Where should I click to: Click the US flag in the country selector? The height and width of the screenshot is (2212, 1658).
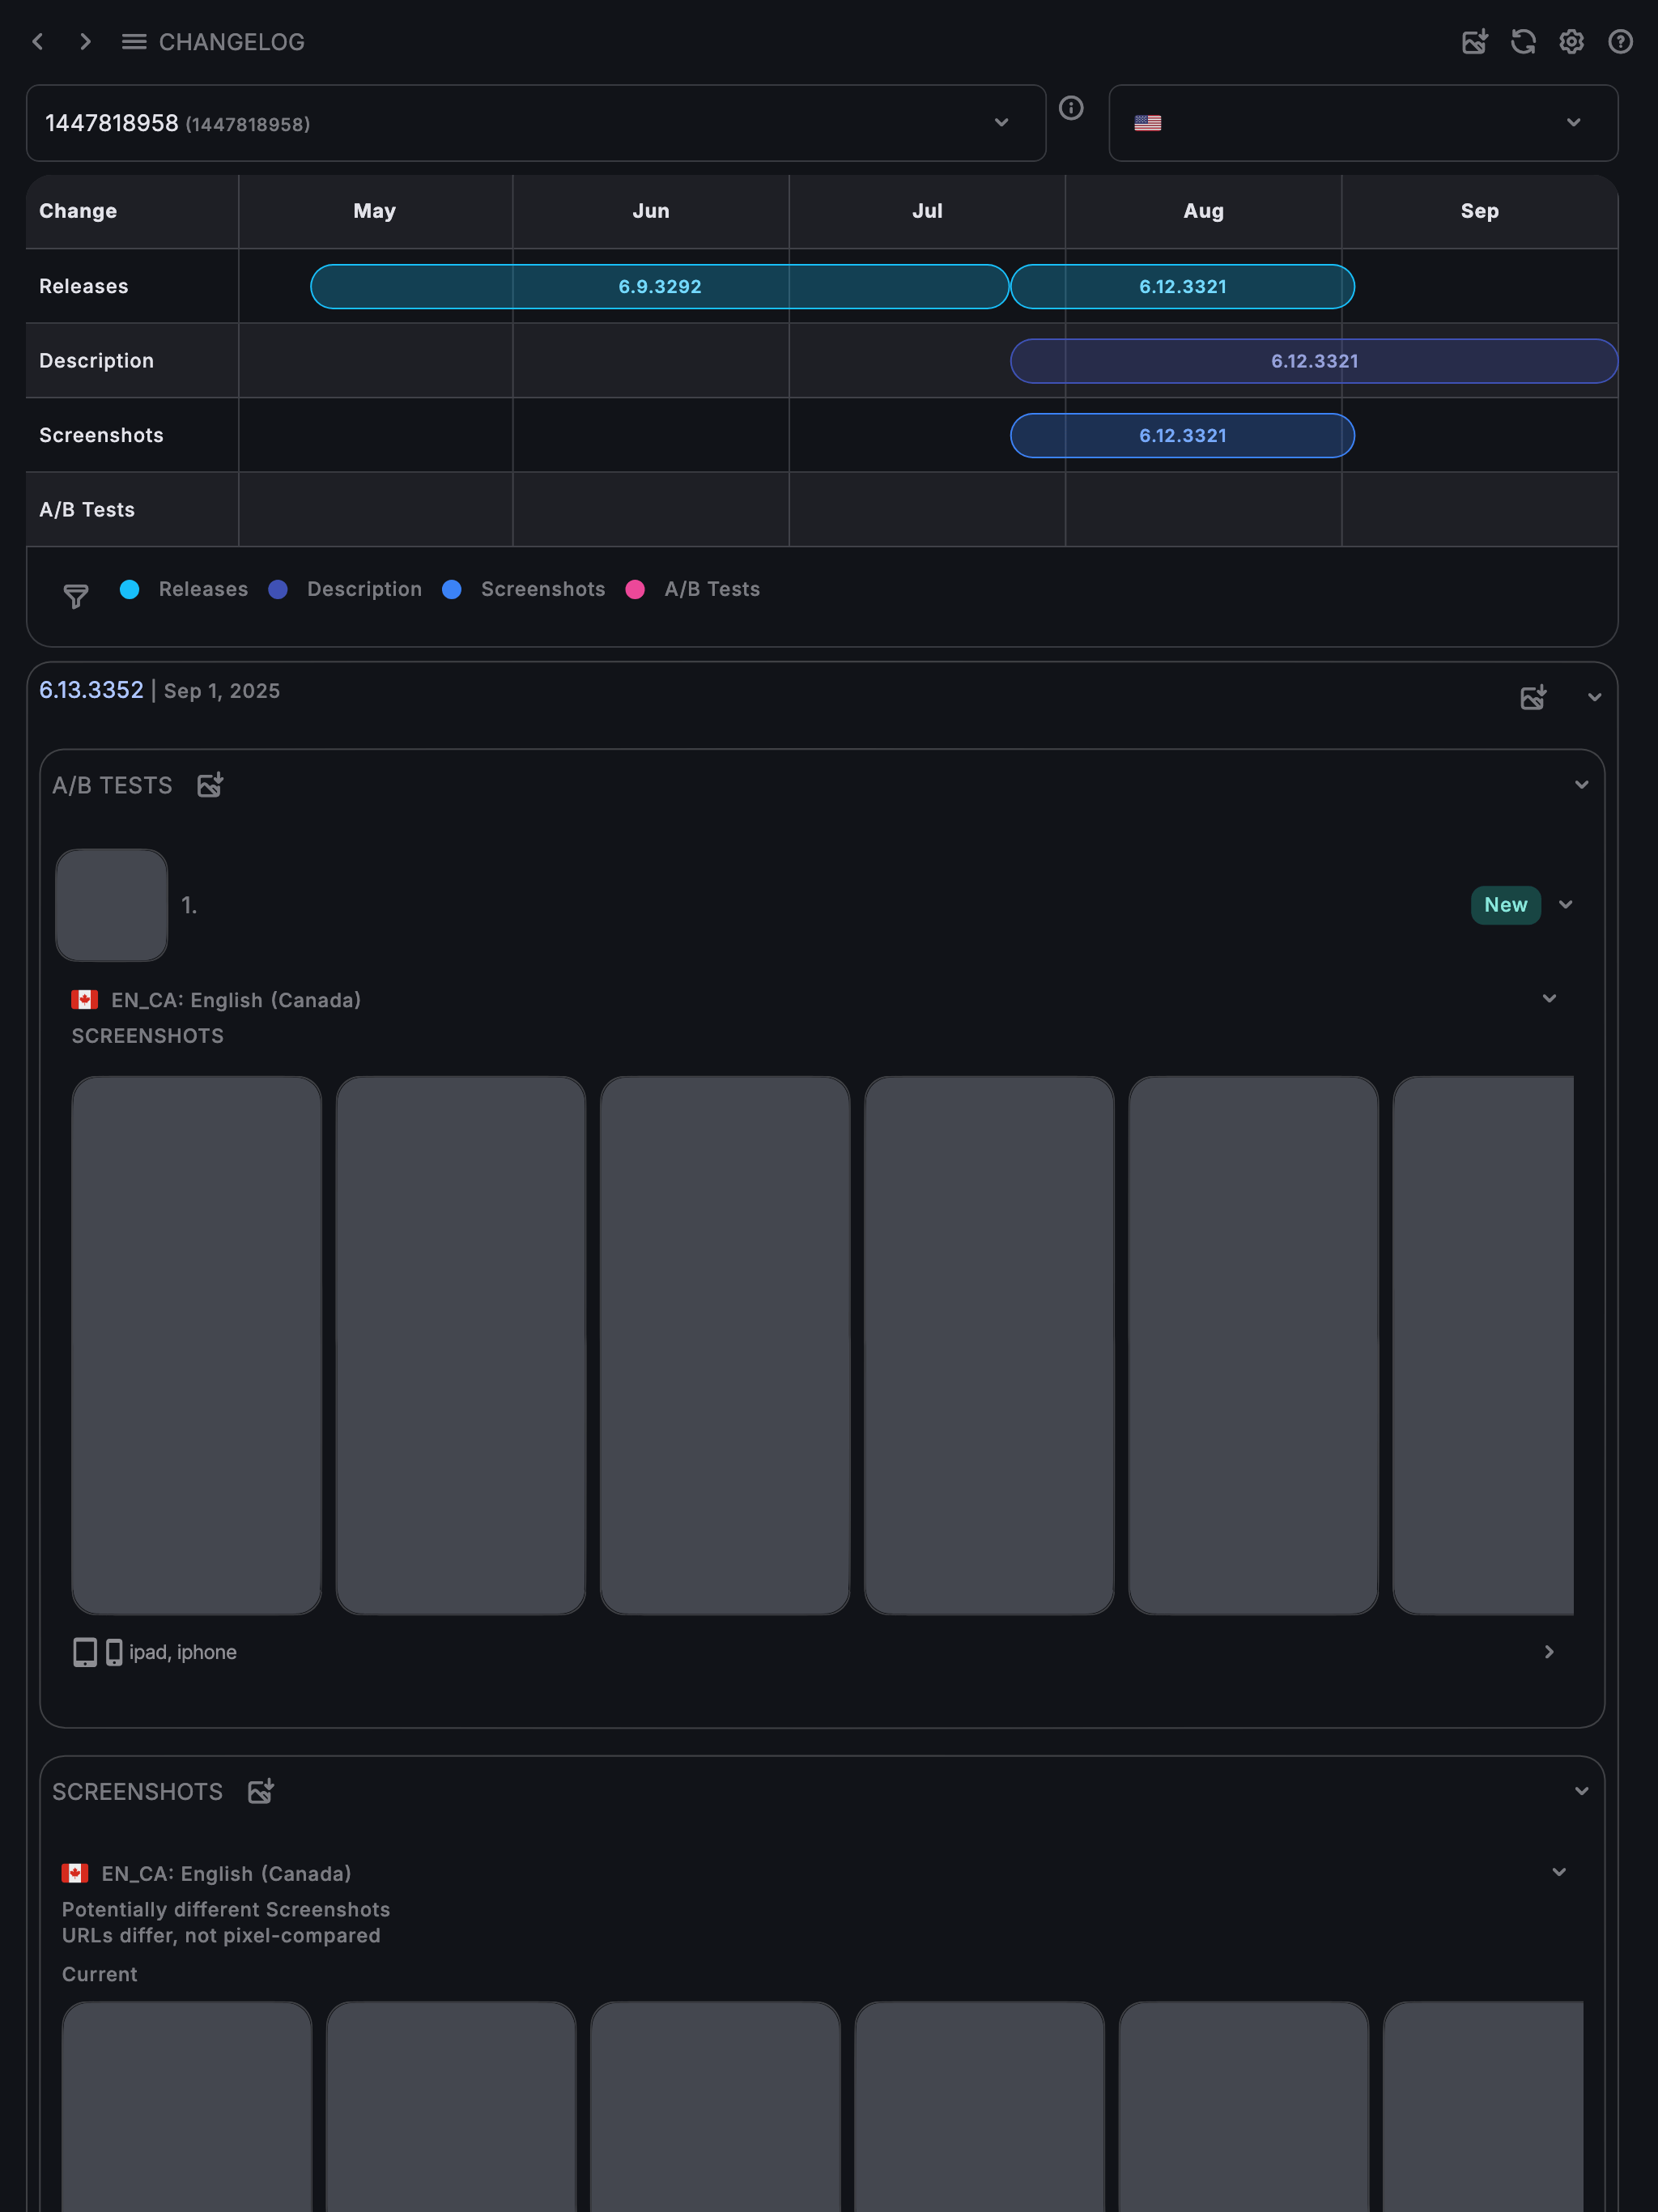point(1148,123)
